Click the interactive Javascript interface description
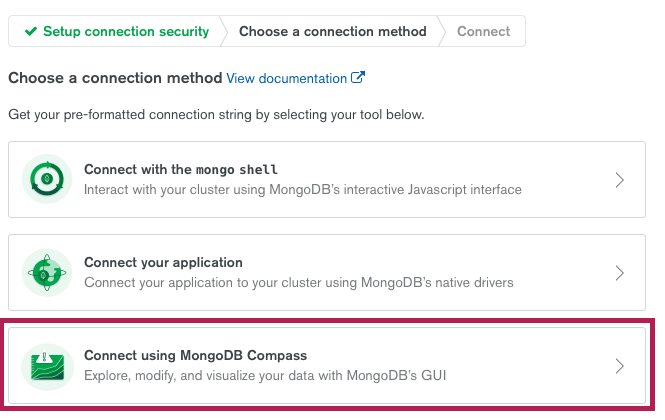The width and height of the screenshot is (665, 420). [303, 190]
